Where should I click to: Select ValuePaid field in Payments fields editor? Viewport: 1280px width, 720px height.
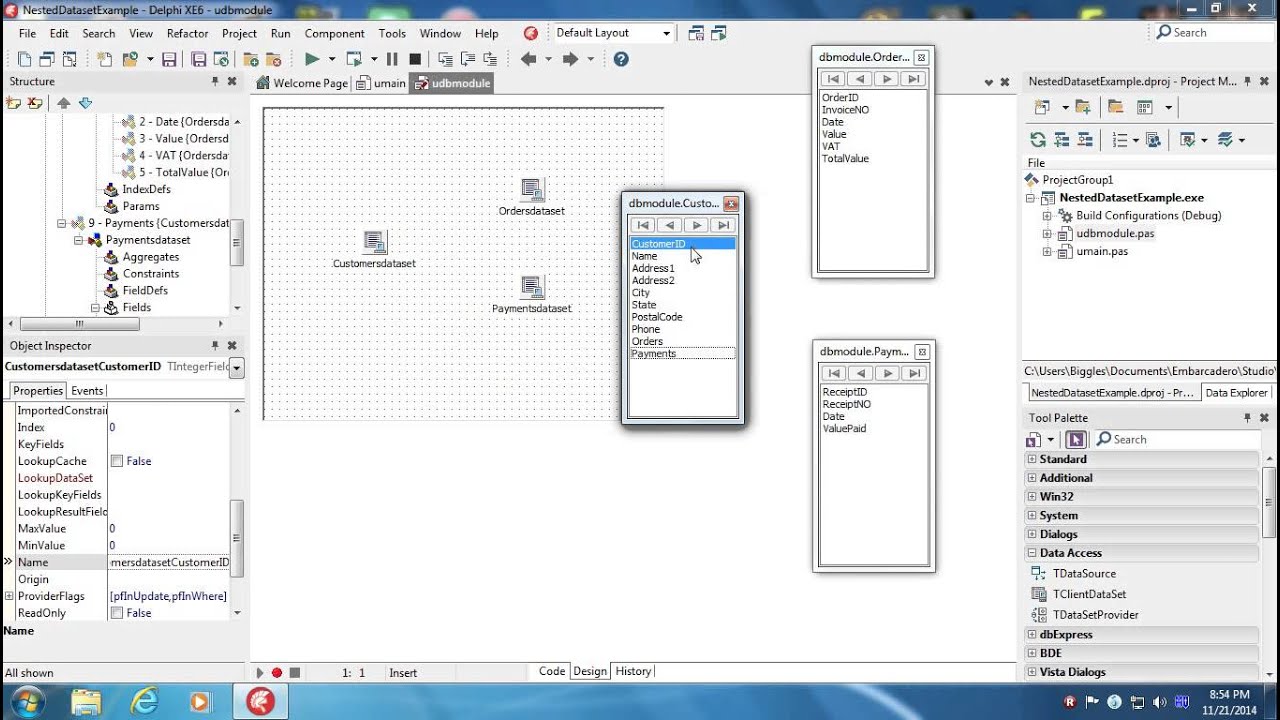coord(844,429)
